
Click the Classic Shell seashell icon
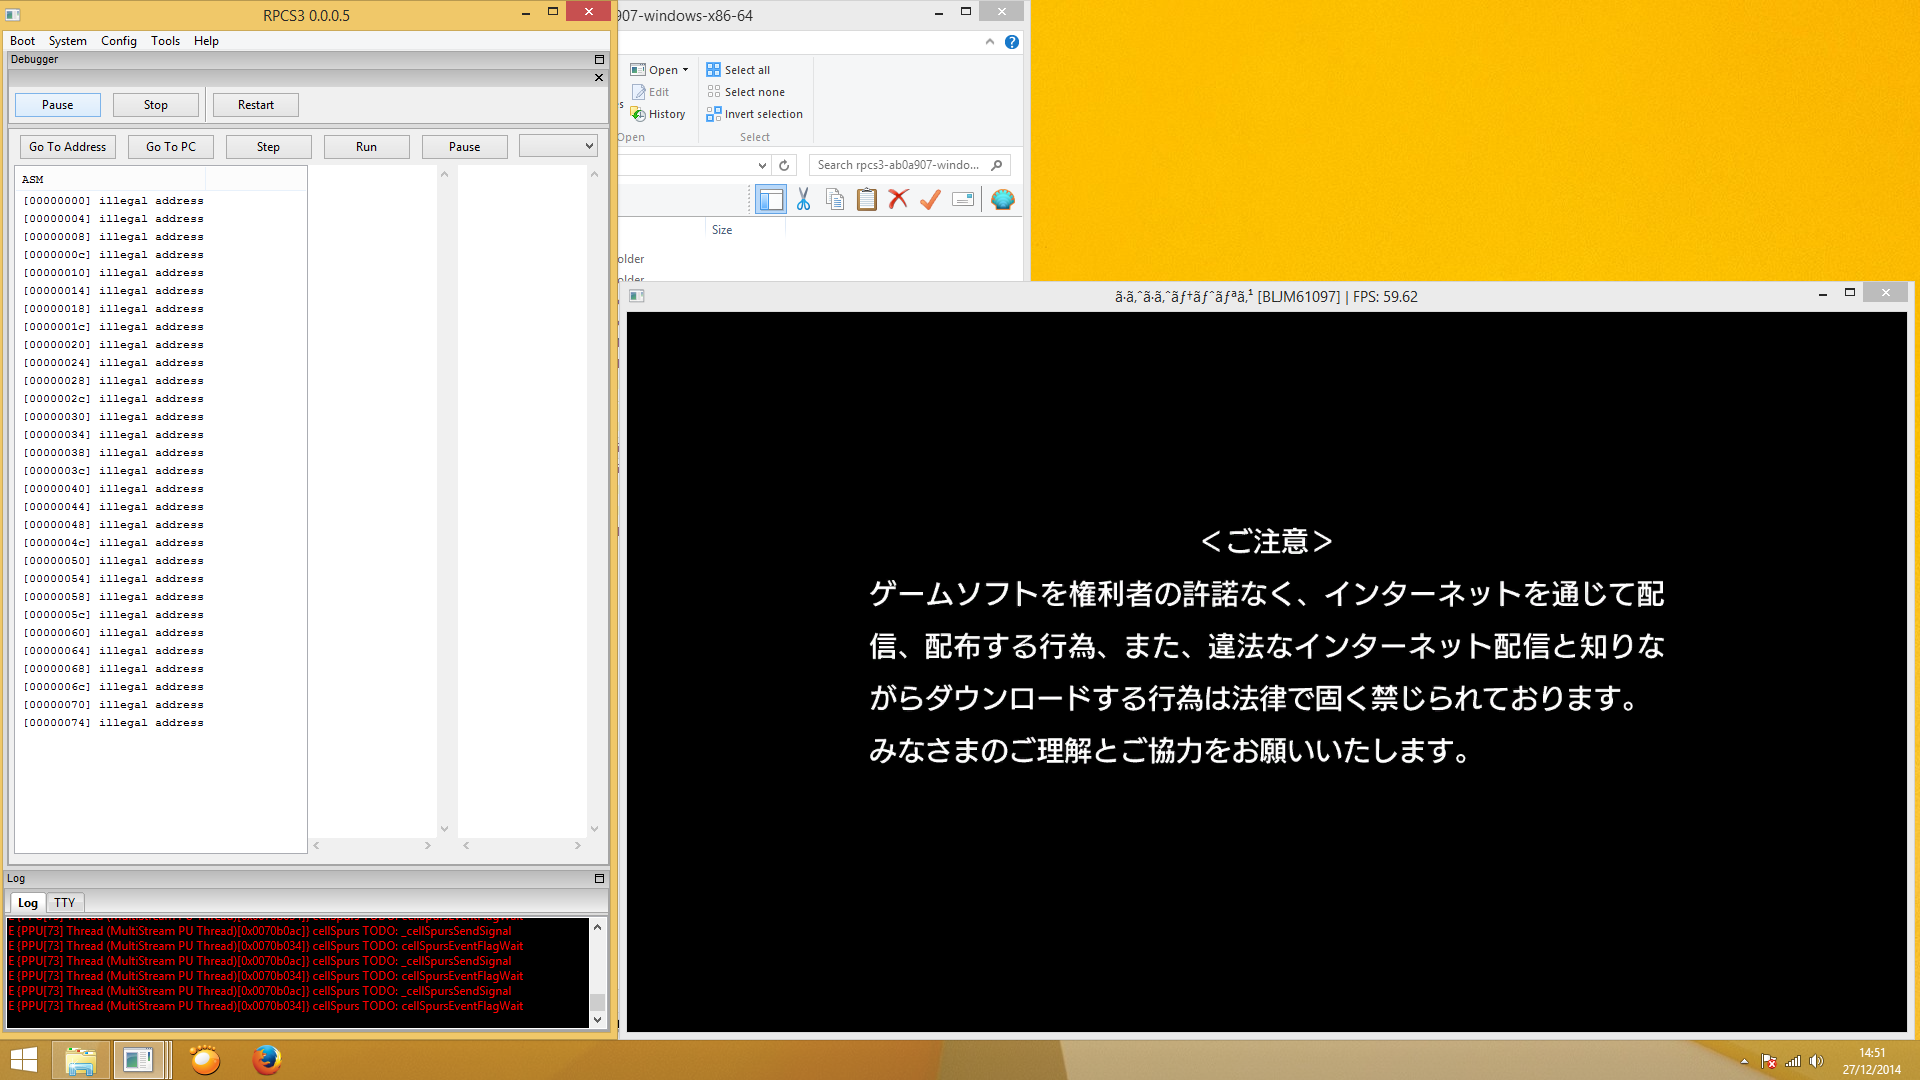(1002, 200)
